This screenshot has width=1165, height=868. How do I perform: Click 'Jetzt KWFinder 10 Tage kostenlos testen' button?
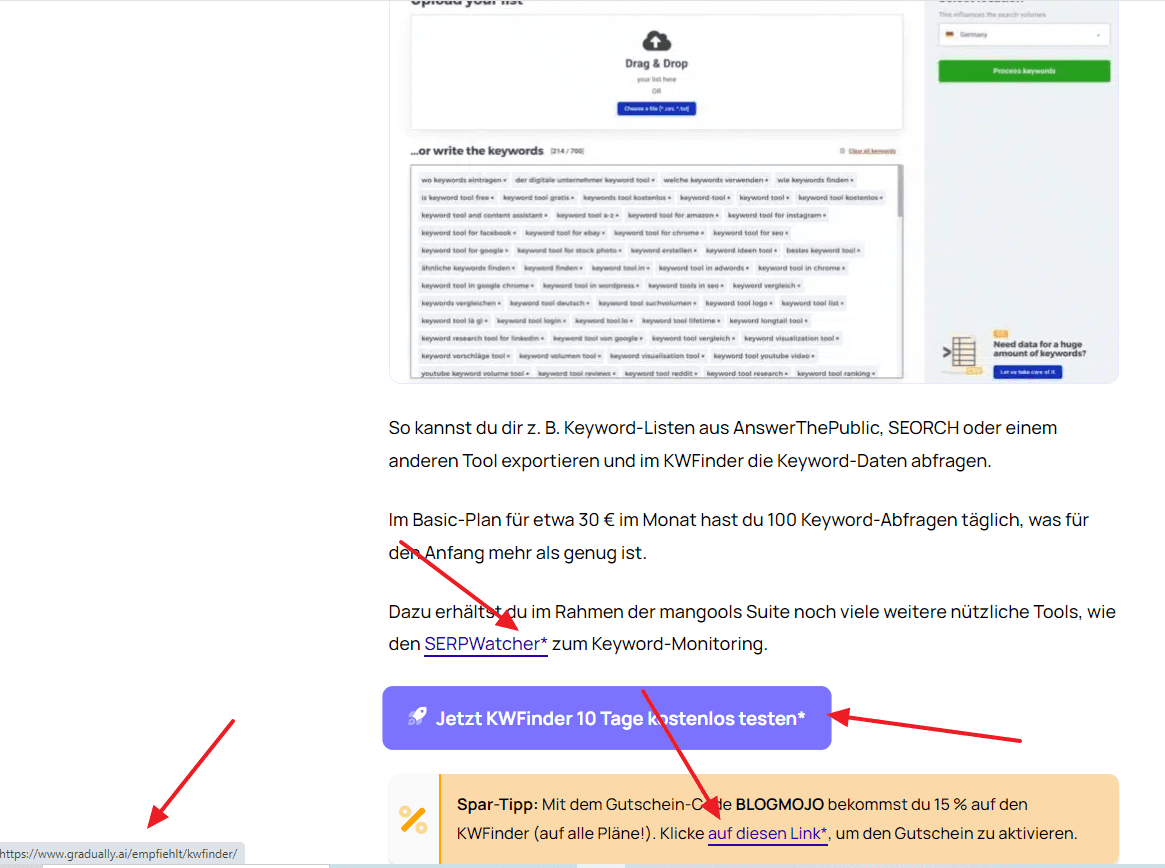coord(607,718)
